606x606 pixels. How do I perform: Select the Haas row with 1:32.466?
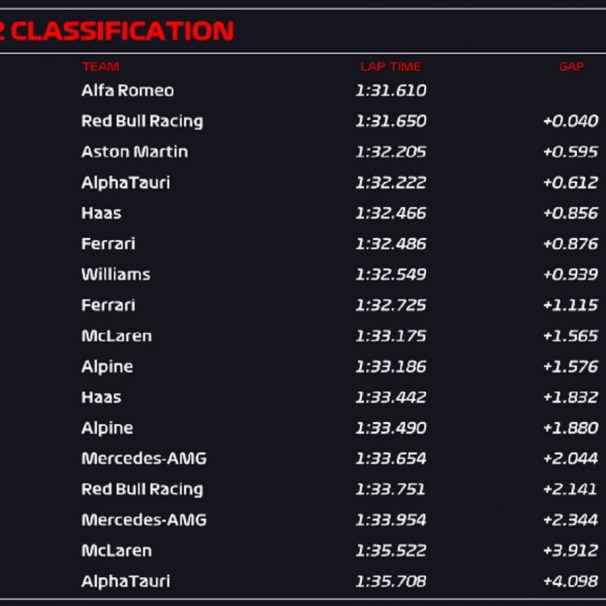tap(303, 213)
